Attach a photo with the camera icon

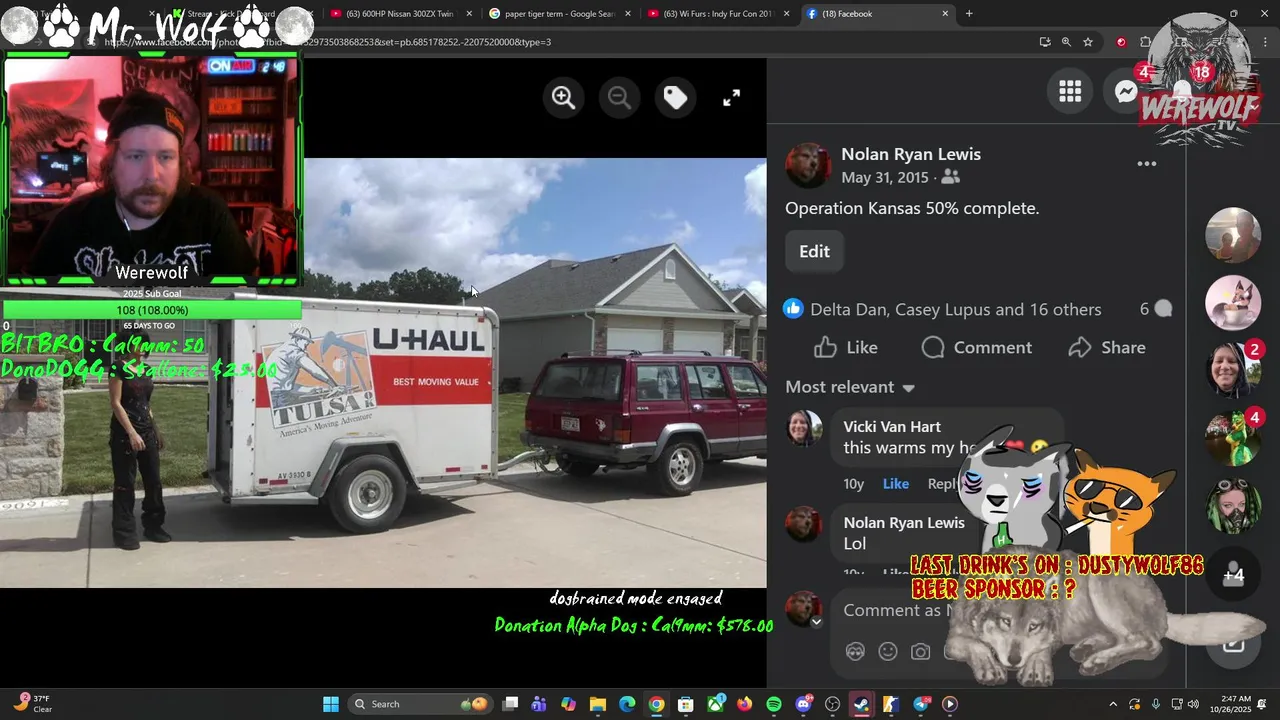[x=921, y=651]
